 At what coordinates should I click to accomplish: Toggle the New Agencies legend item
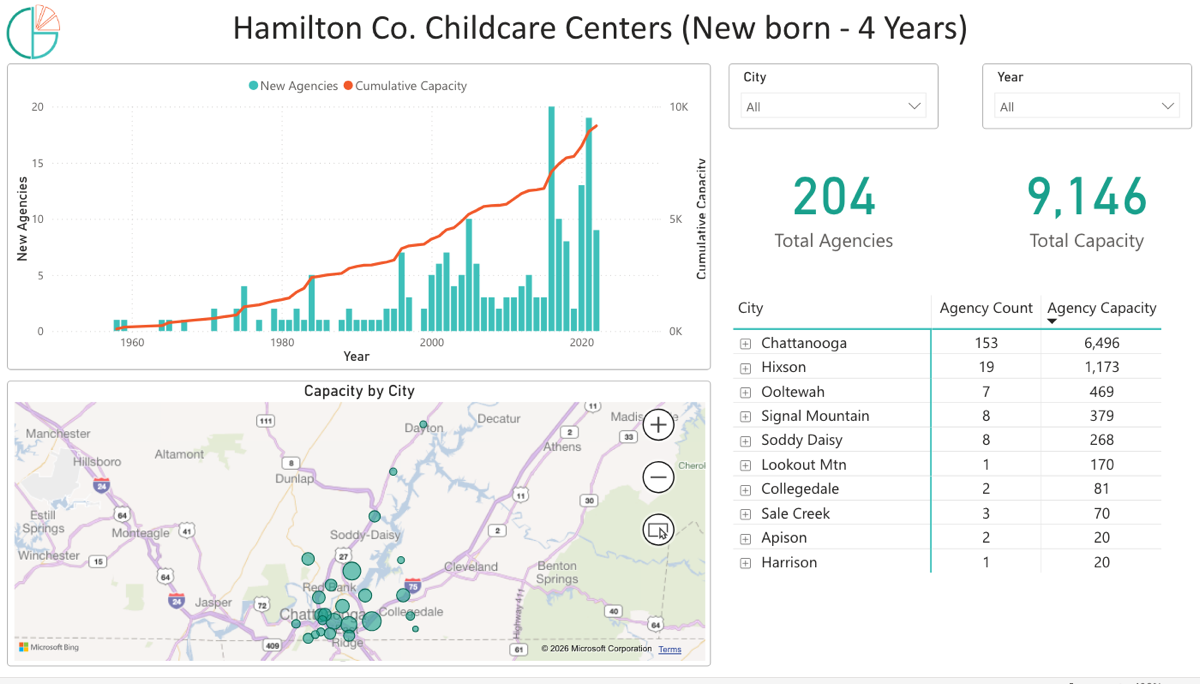(294, 86)
